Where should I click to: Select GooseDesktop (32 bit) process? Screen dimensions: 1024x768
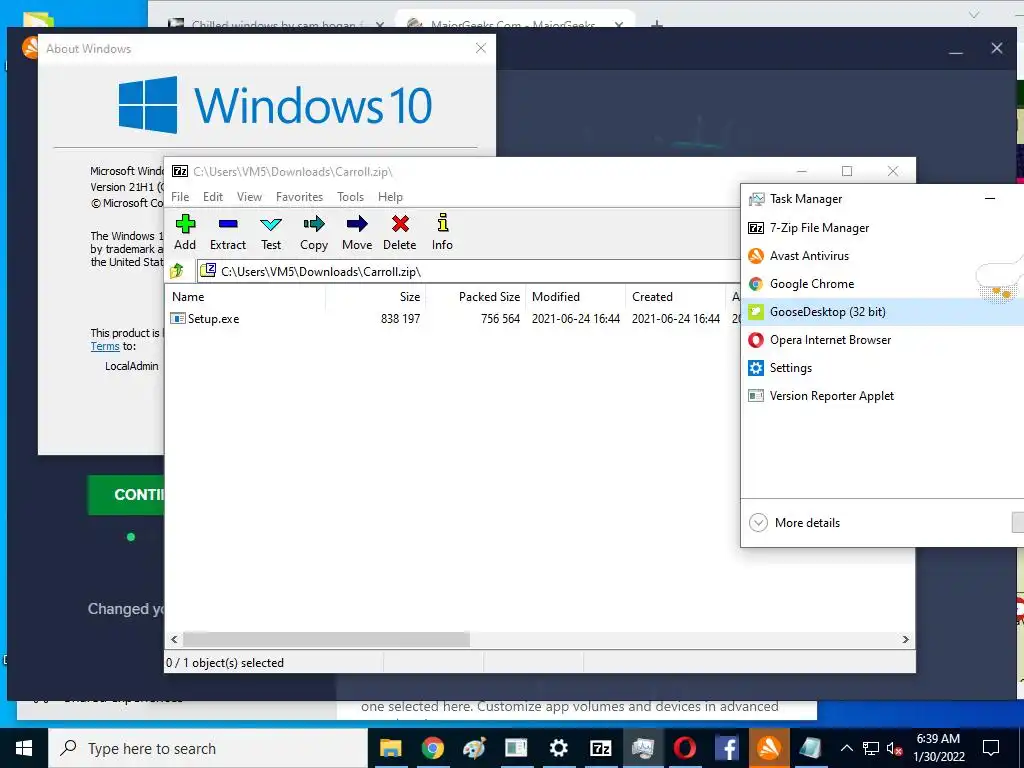pyautogui.click(x=882, y=312)
